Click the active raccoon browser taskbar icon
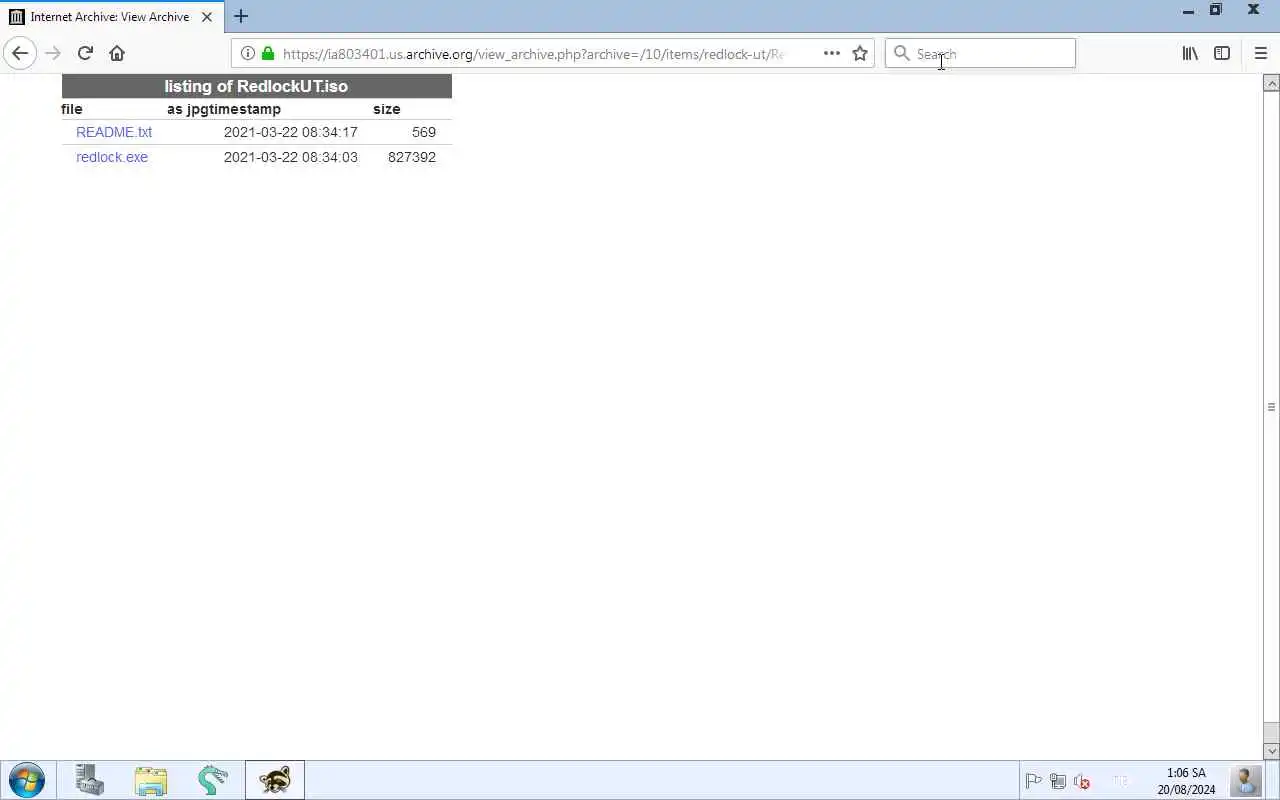 [x=275, y=780]
